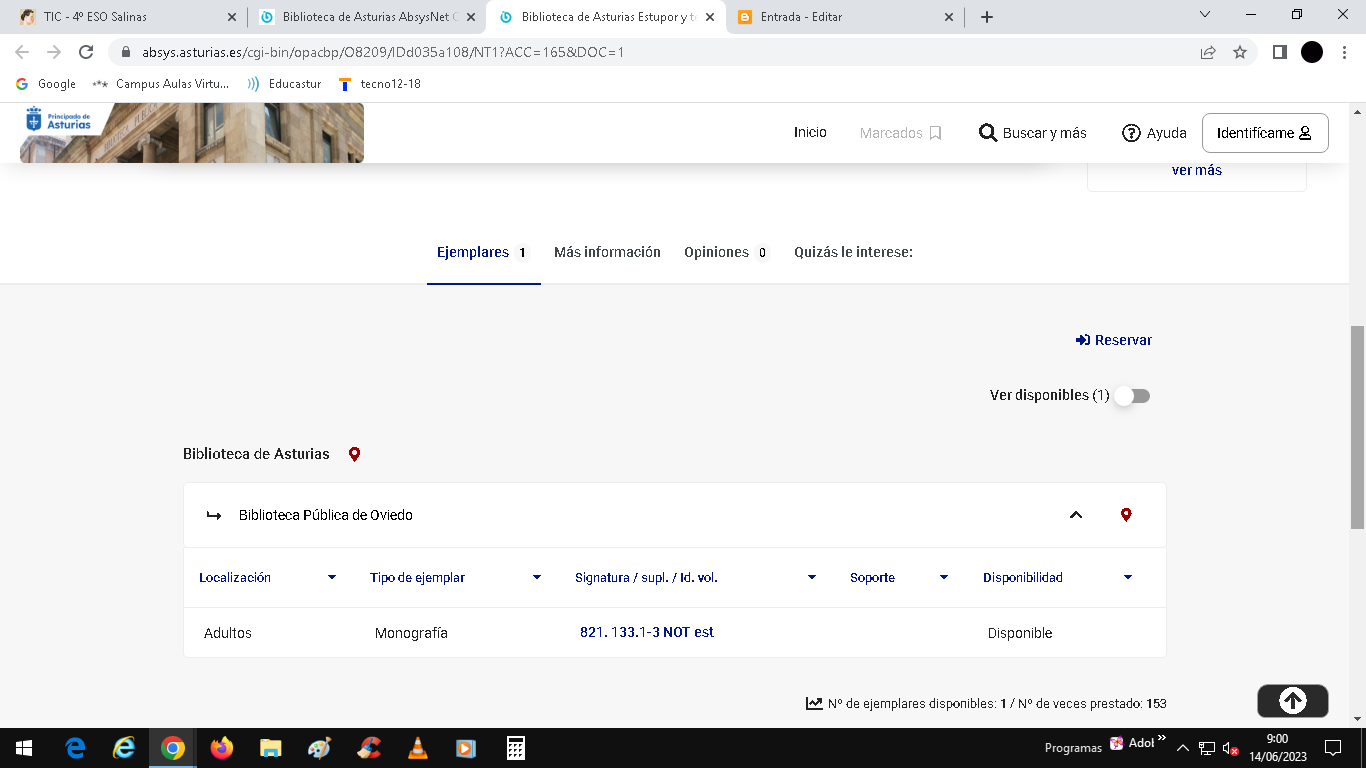Image resolution: width=1366 pixels, height=768 pixels.
Task: Open Firefox from taskbar
Action: coord(221,748)
